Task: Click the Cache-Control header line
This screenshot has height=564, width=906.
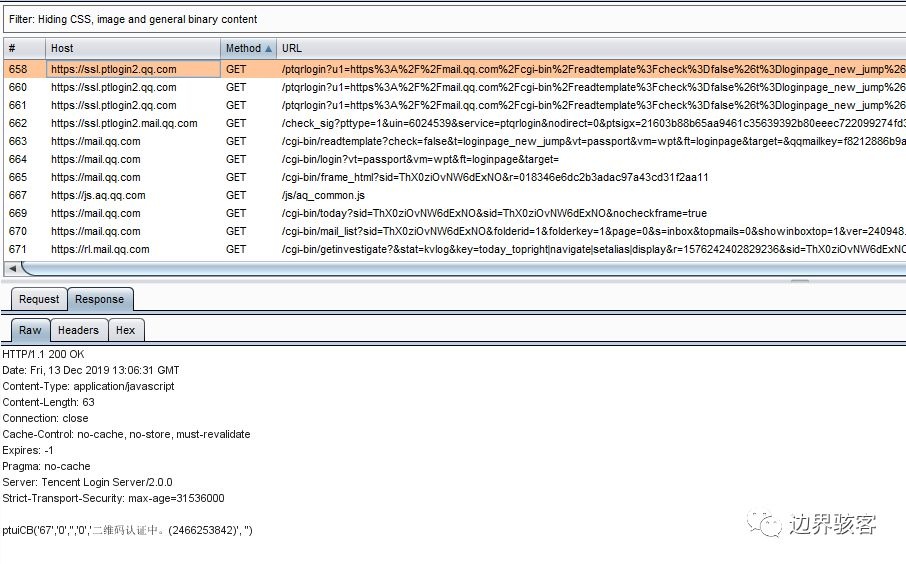Action: (x=127, y=435)
